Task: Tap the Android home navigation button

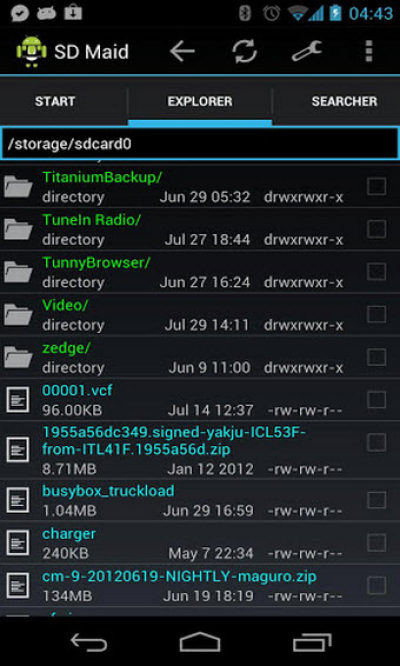Action: coord(200,641)
